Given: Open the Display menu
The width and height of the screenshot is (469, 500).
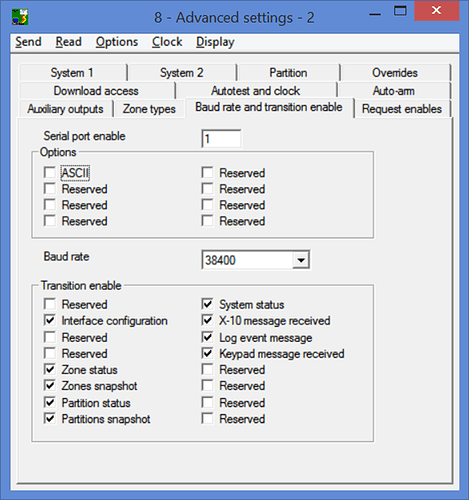Looking at the screenshot, I should 215,42.
